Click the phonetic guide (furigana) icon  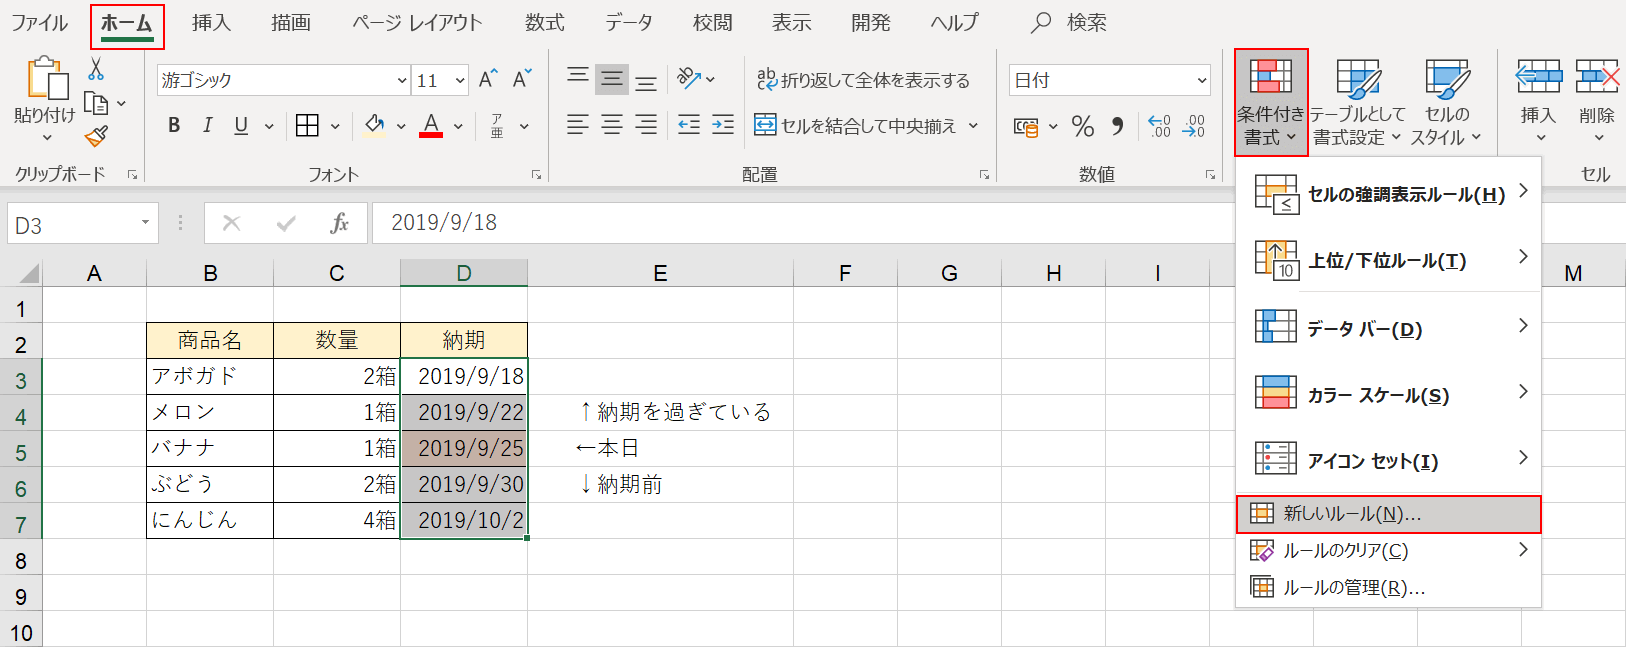click(497, 125)
